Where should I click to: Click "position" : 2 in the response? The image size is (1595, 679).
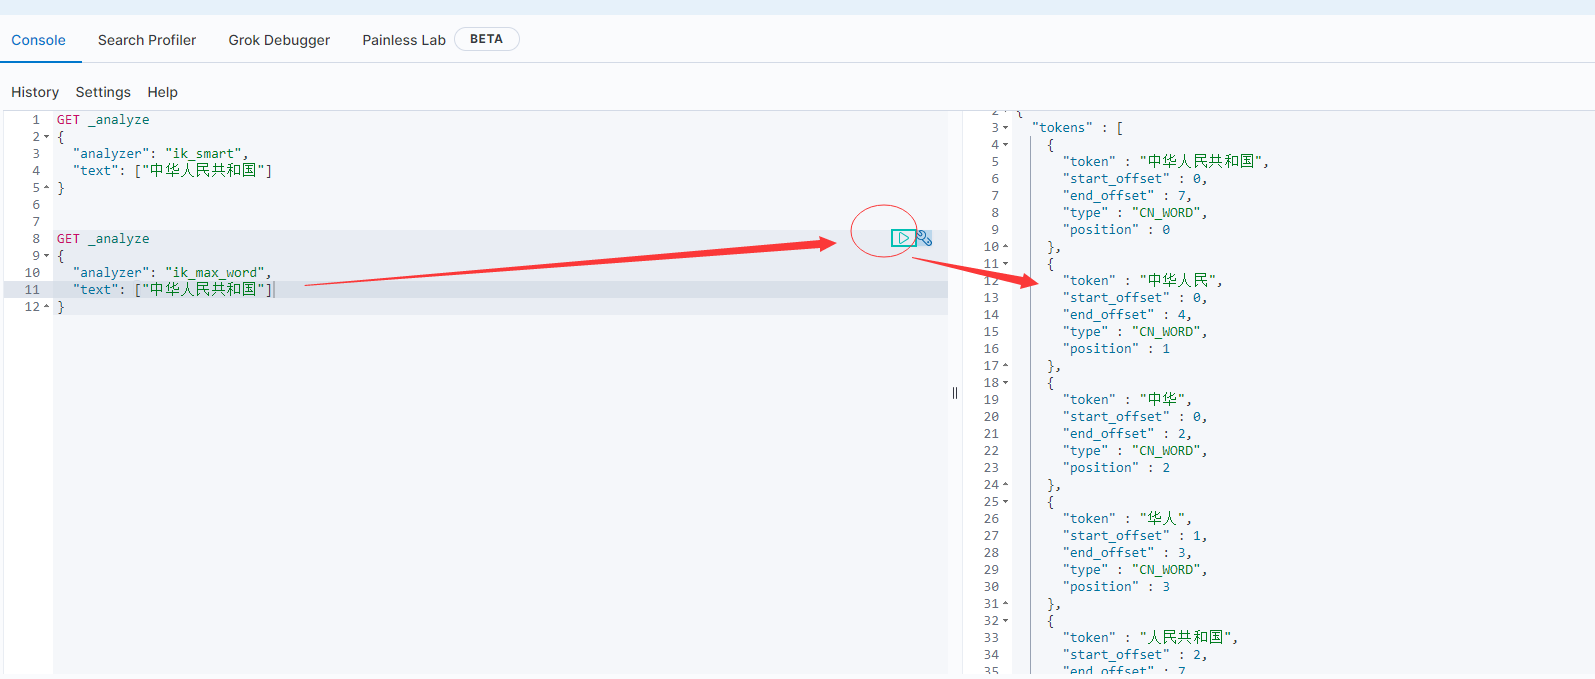click(1116, 468)
